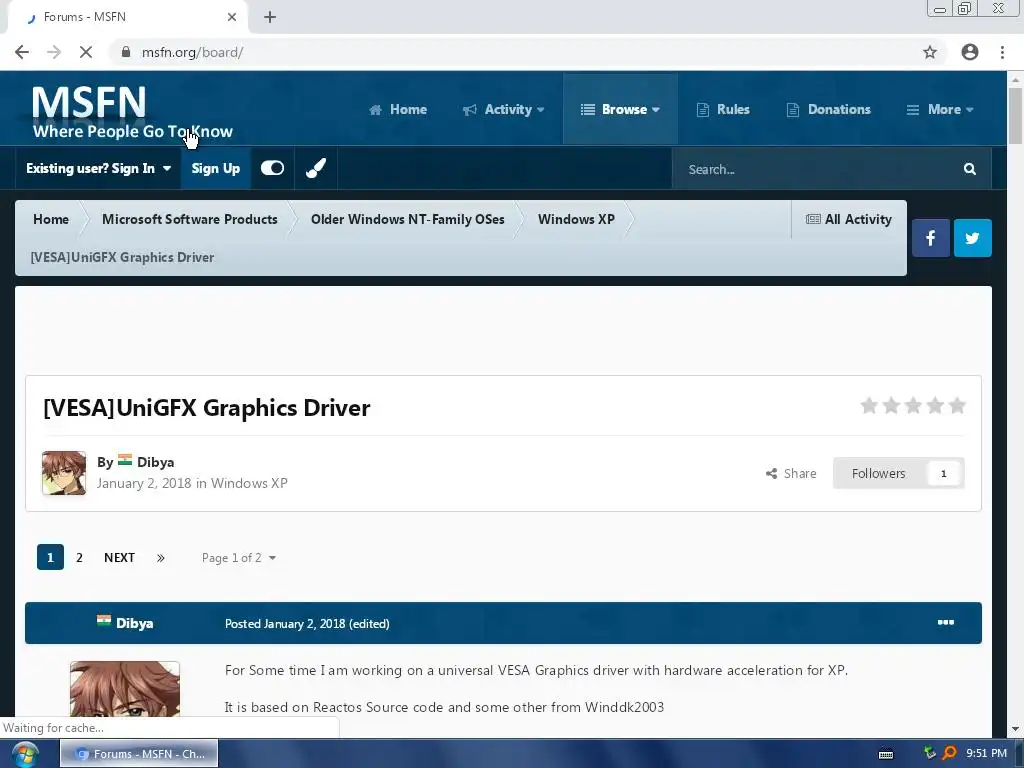Image resolution: width=1024 pixels, height=768 pixels.
Task: Click Home in the breadcrumb trail
Action: point(51,219)
